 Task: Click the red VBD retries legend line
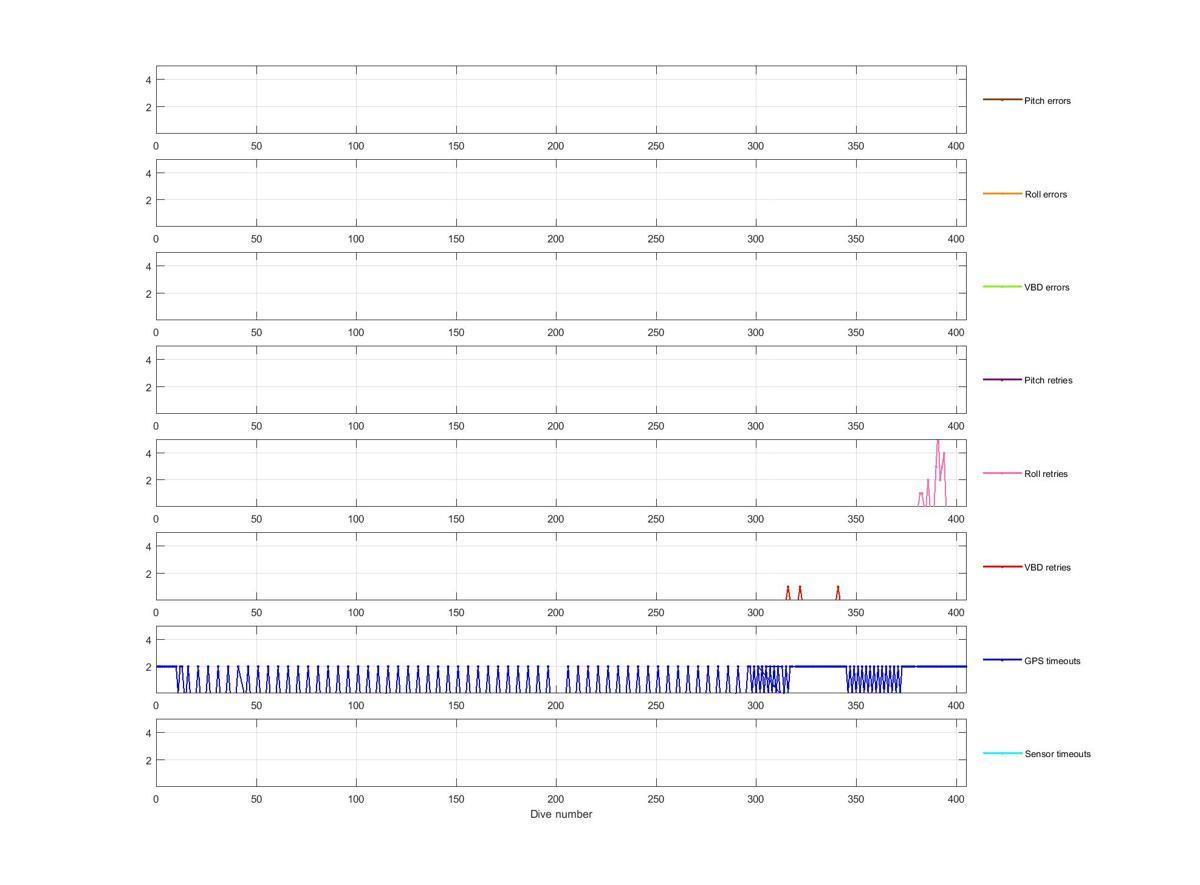click(1002, 566)
